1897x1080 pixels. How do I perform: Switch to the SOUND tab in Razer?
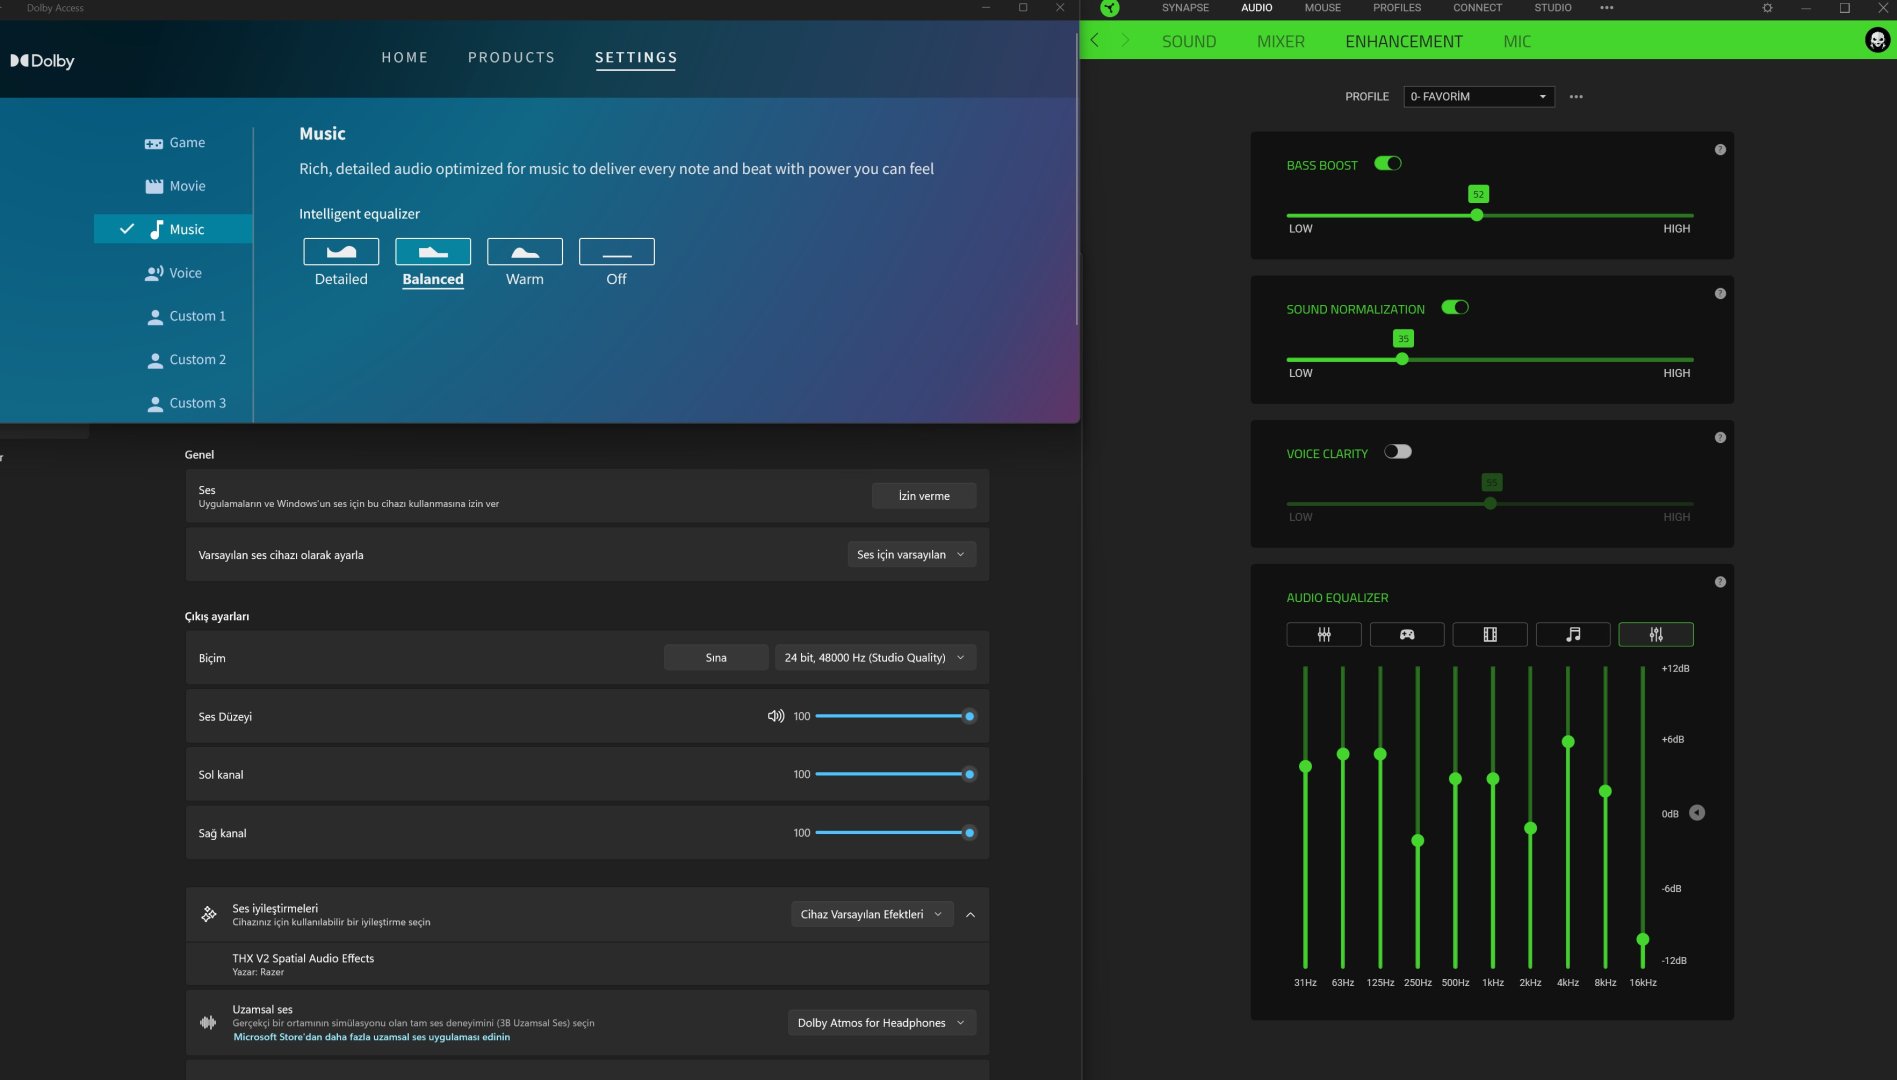tap(1189, 41)
